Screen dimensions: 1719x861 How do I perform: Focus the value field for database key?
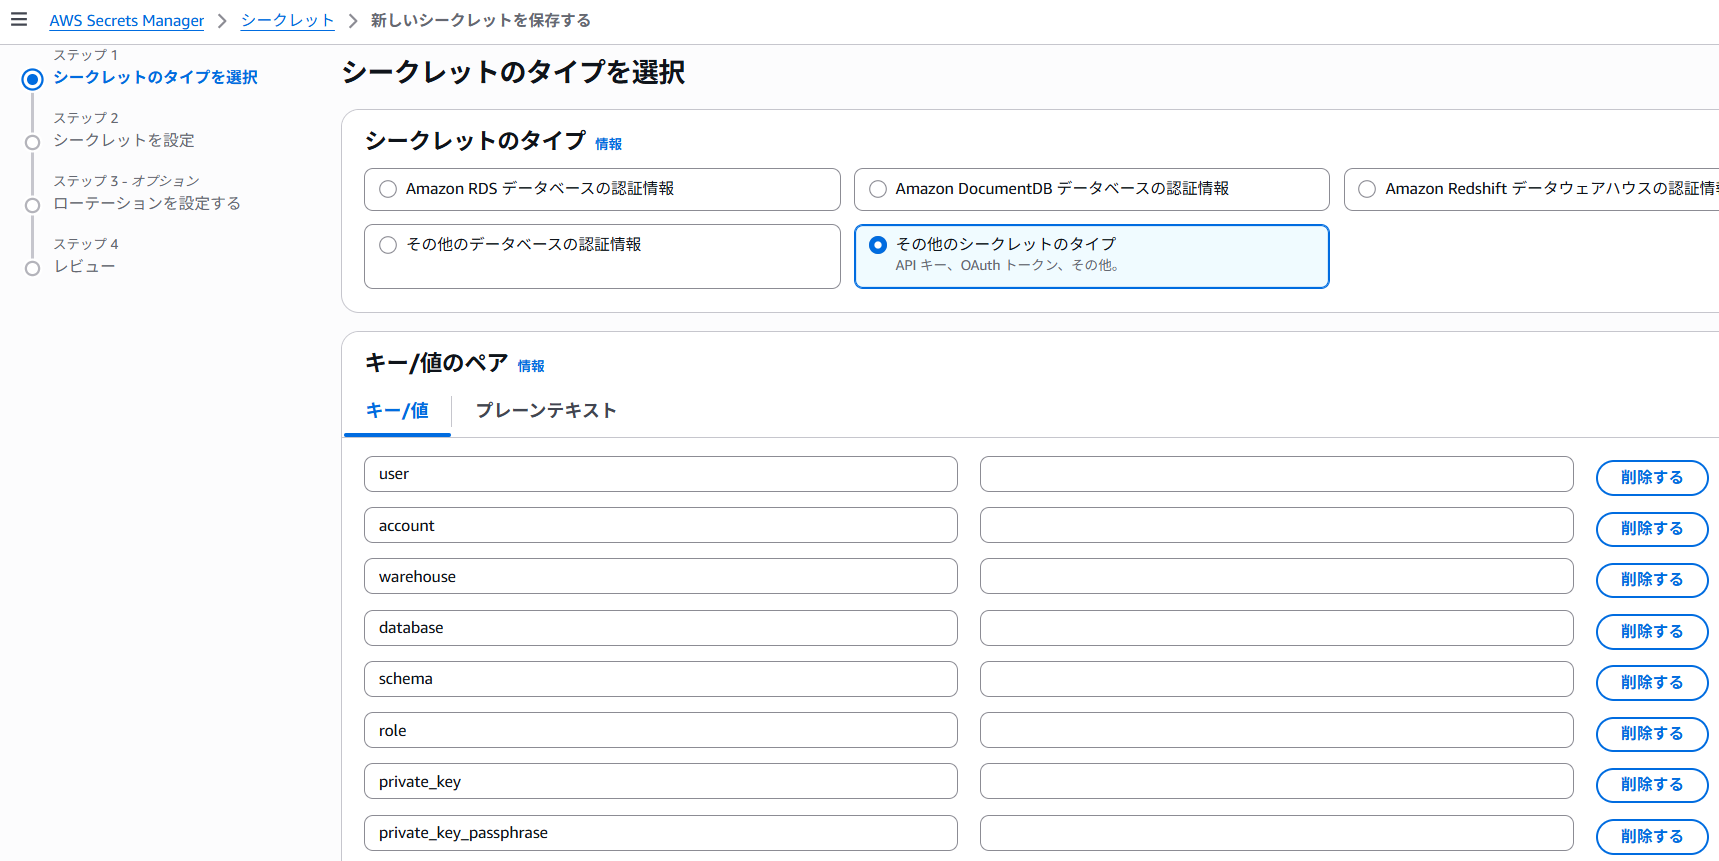[1277, 628]
